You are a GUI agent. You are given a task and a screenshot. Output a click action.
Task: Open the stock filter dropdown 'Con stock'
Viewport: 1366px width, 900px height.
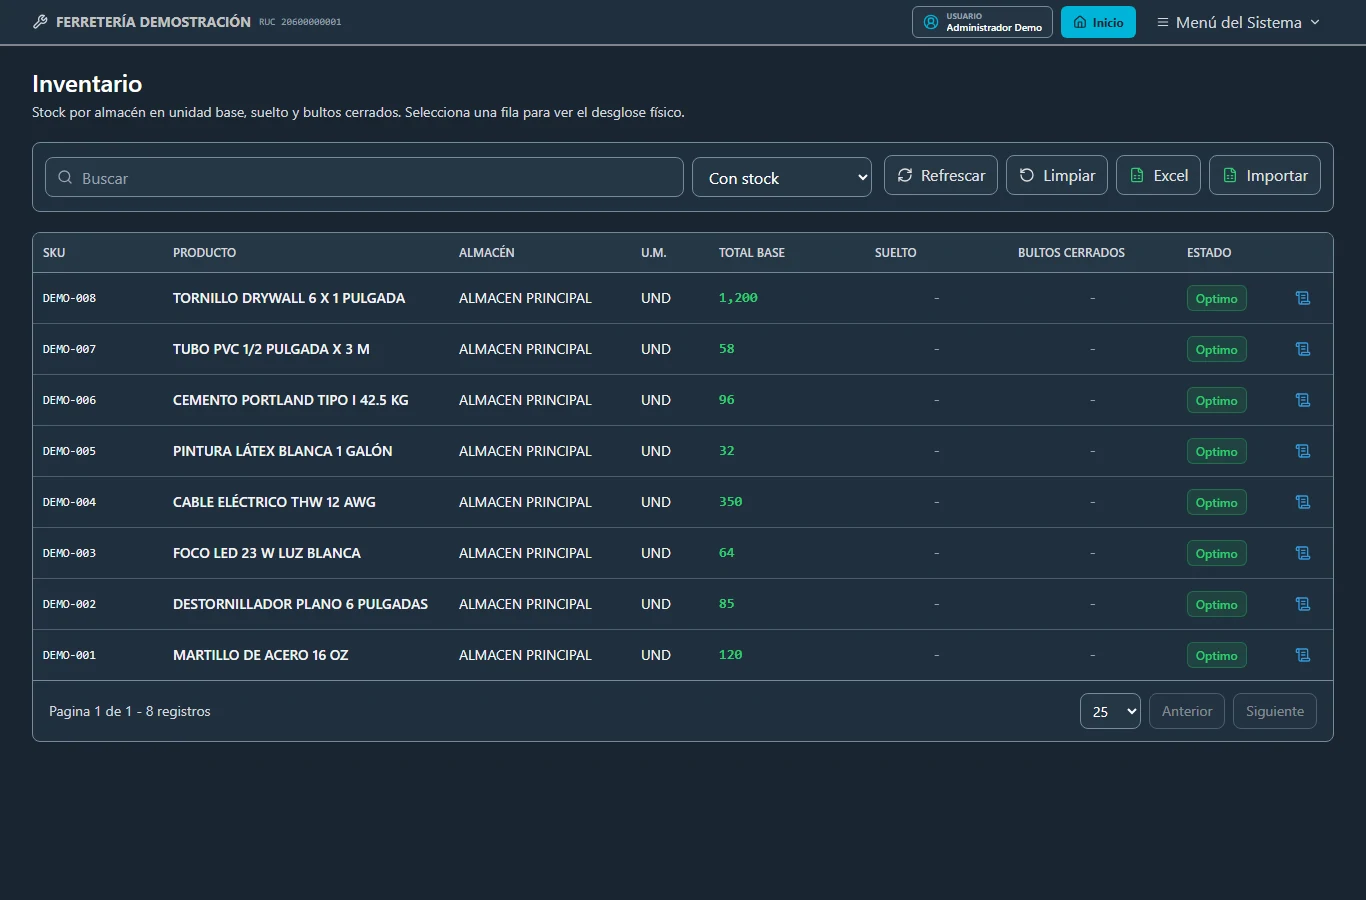[x=782, y=177]
